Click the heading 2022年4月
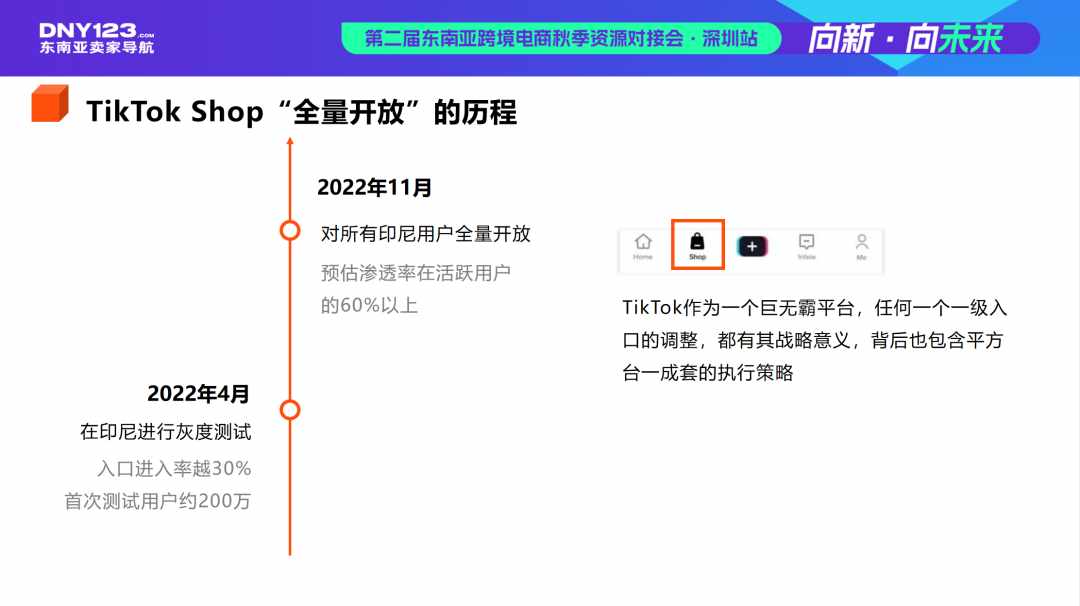Image resolution: width=1080 pixels, height=606 pixels. pos(198,394)
